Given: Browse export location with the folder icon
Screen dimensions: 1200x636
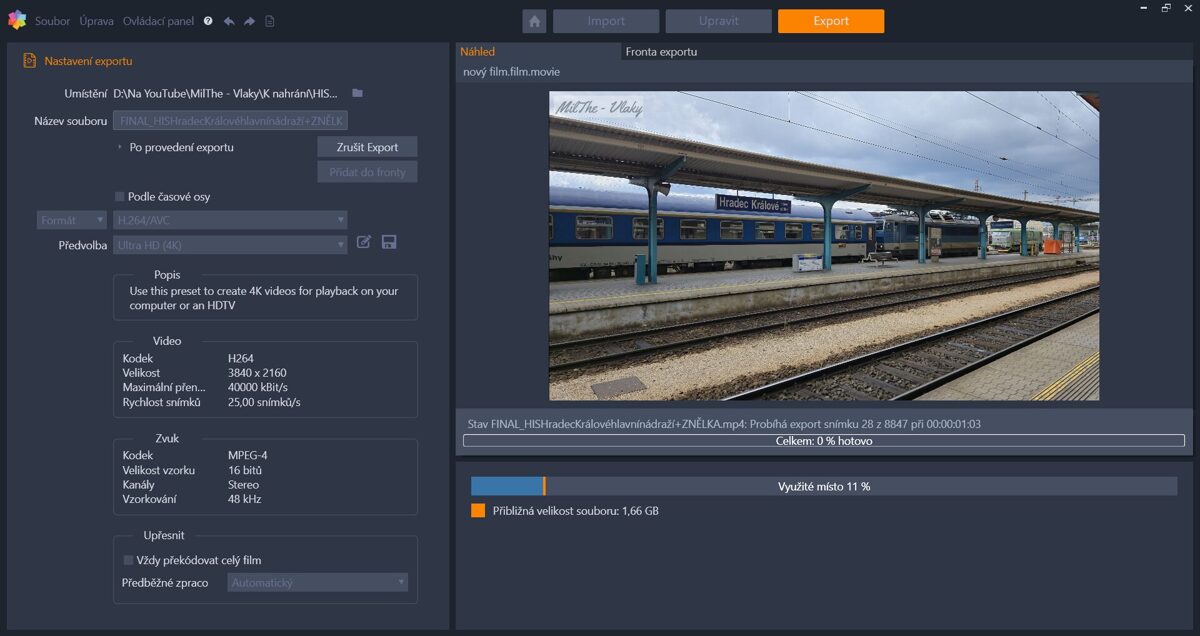Looking at the screenshot, I should click(x=357, y=91).
